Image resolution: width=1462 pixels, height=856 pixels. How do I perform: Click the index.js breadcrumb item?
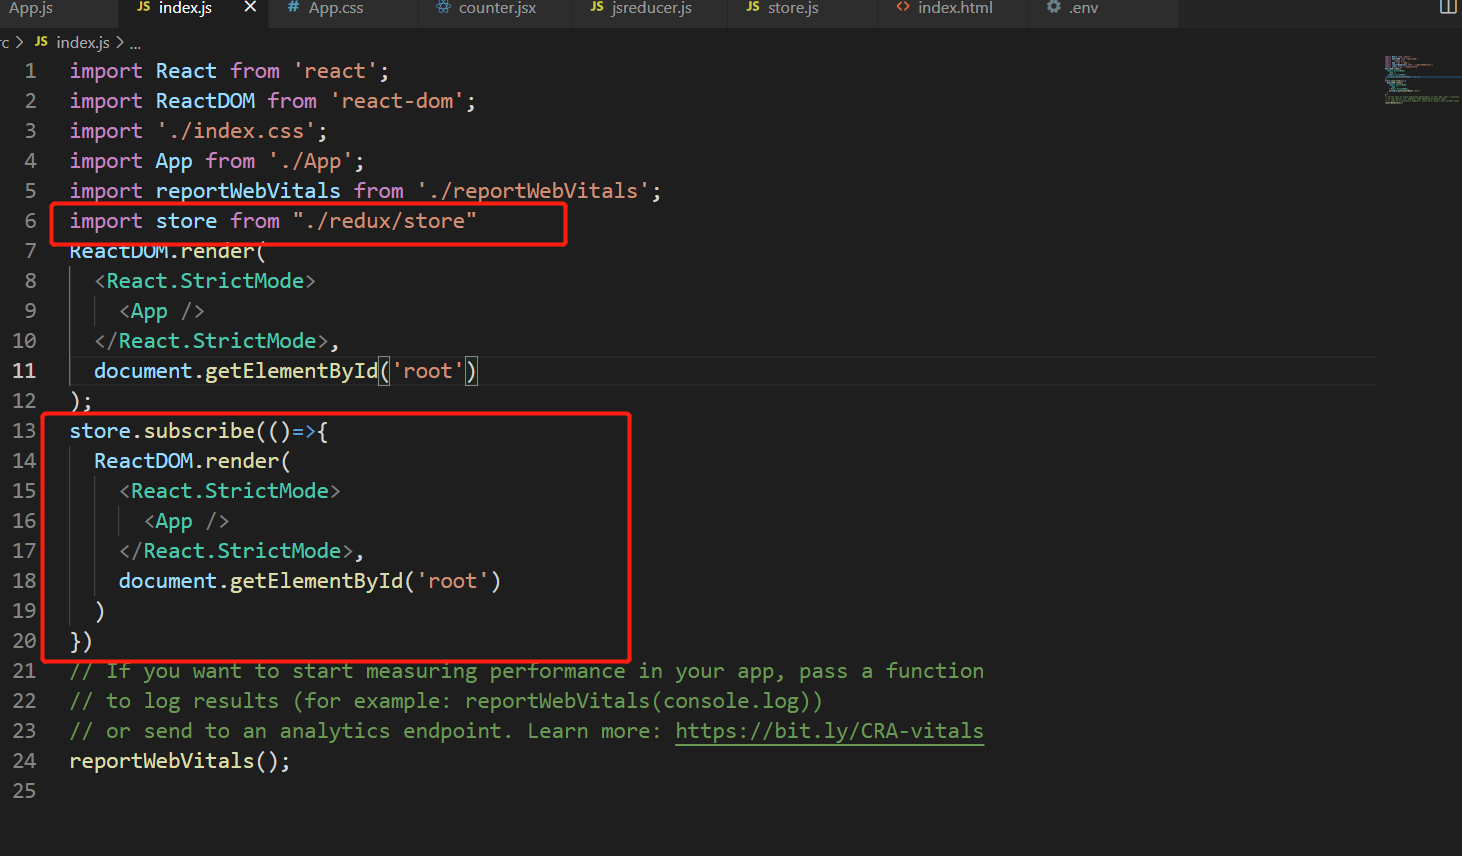click(83, 42)
